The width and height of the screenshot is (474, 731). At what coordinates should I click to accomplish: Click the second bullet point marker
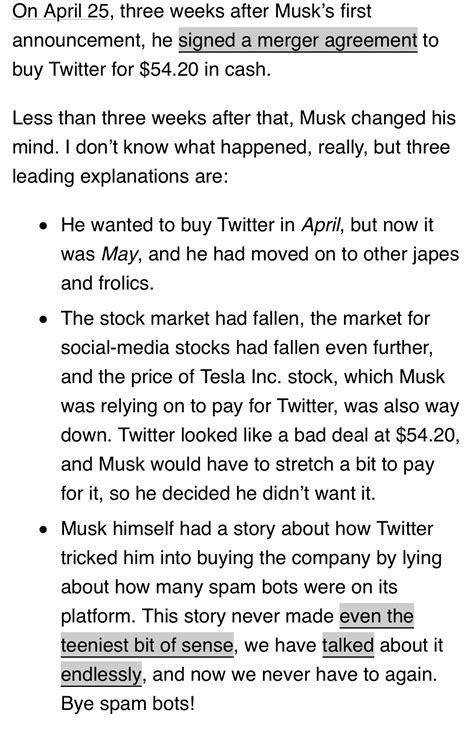[43, 321]
